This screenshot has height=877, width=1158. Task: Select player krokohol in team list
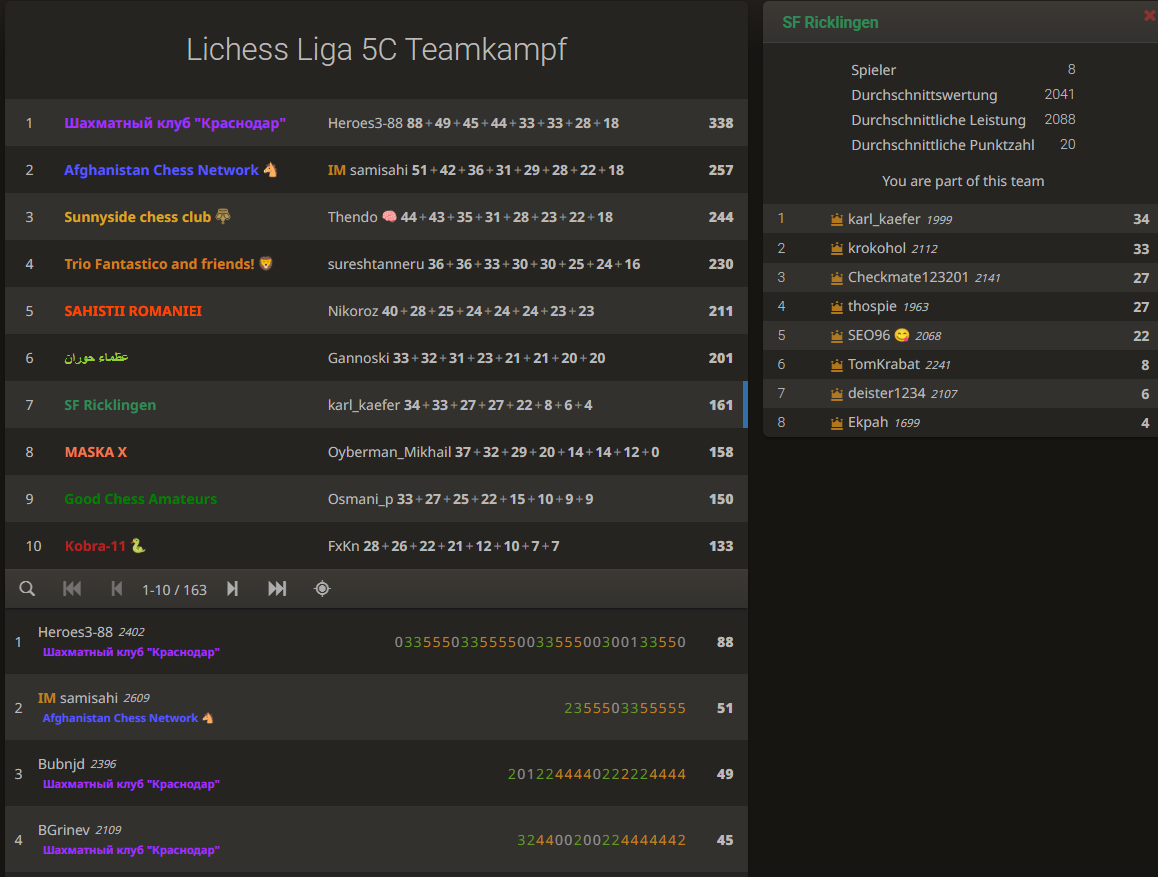(876, 248)
